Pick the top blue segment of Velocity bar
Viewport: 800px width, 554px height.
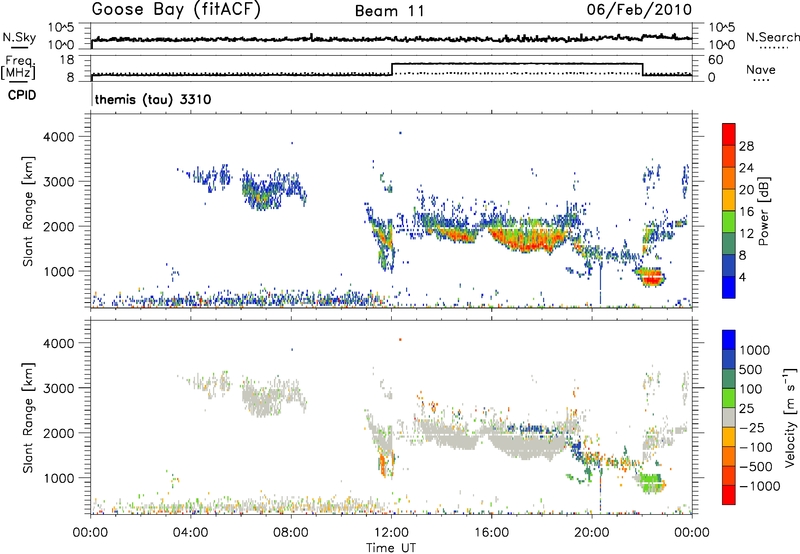(x=729, y=340)
